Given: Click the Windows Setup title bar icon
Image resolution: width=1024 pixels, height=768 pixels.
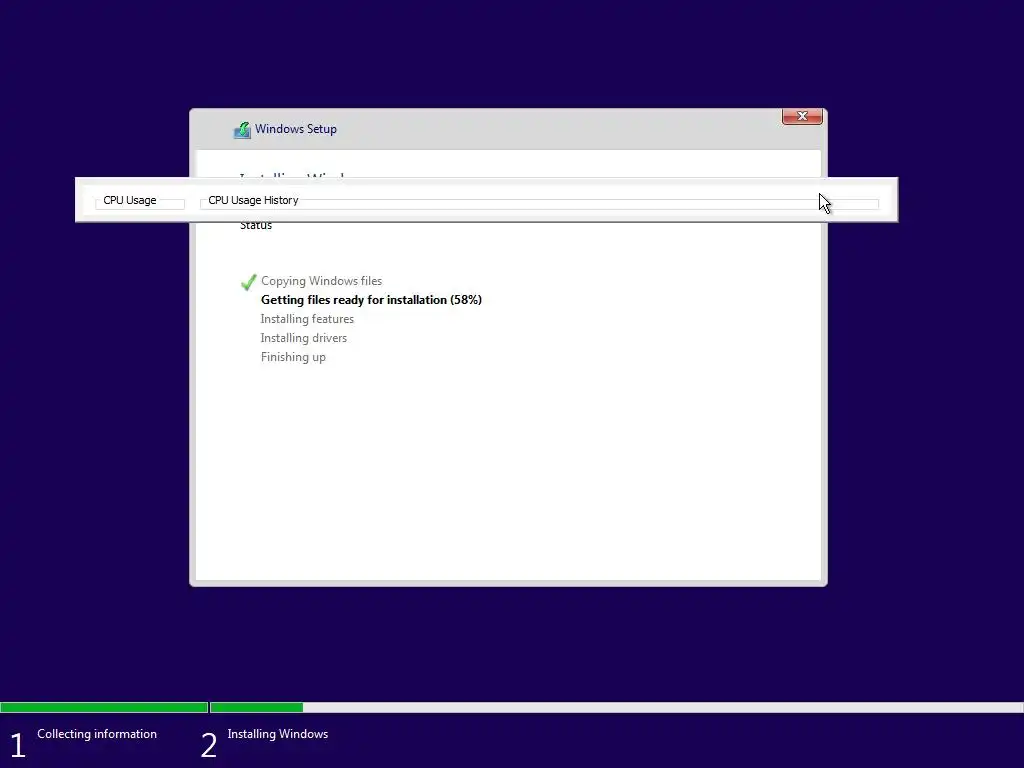Looking at the screenshot, I should point(242,130).
